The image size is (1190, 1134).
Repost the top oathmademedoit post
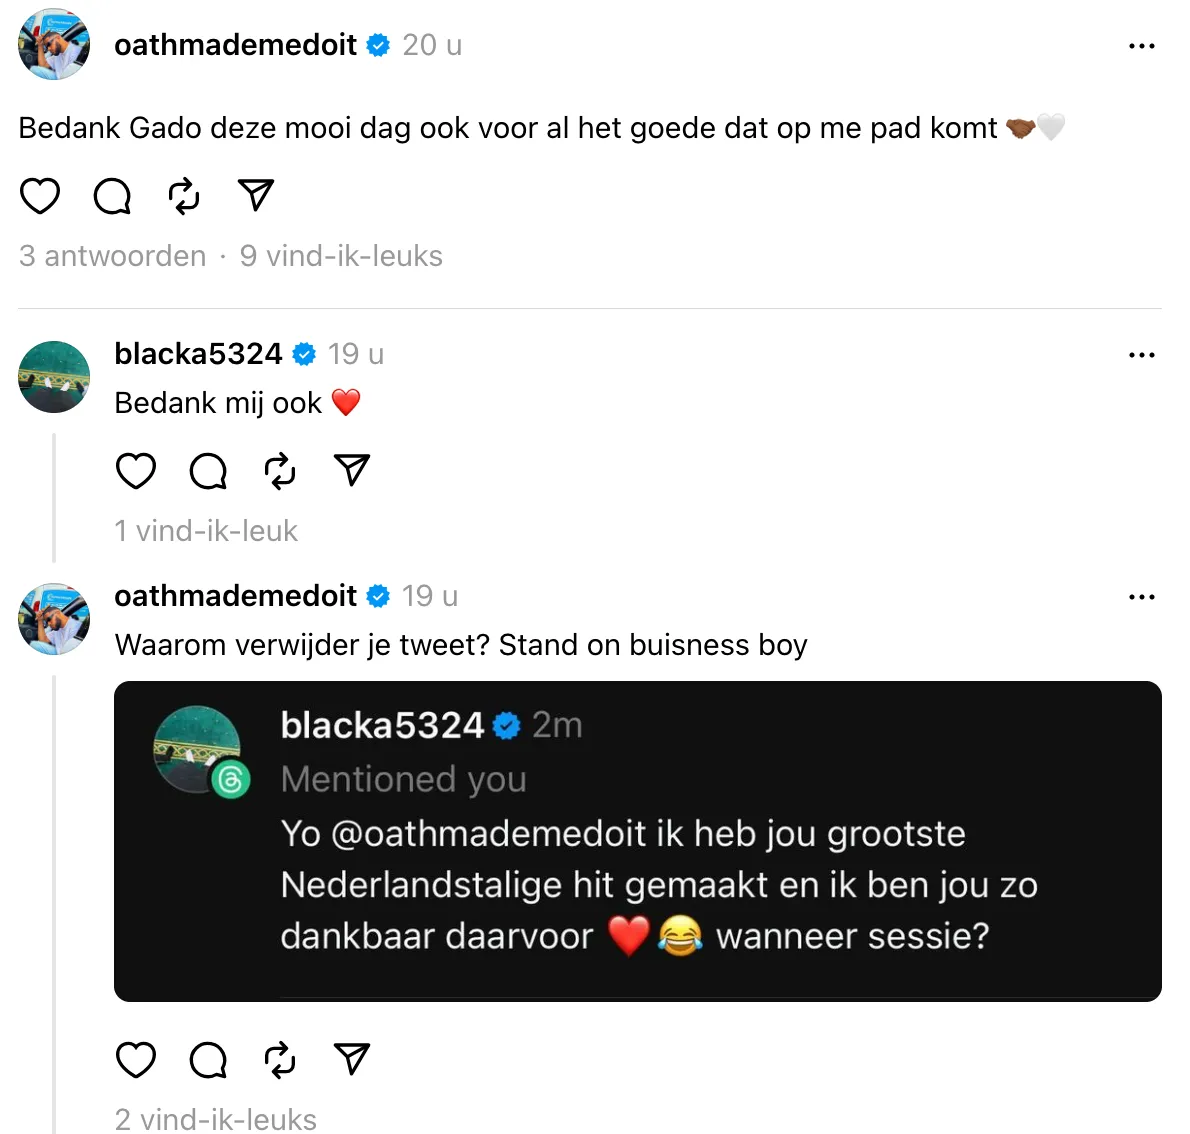point(184,196)
